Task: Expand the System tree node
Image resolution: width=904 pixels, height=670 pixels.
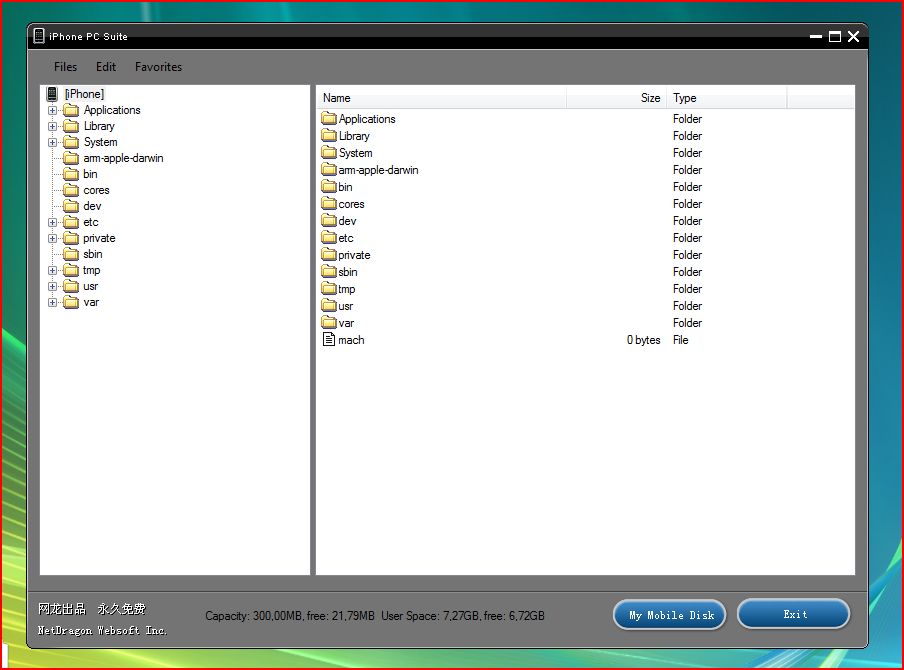Action: [52, 142]
